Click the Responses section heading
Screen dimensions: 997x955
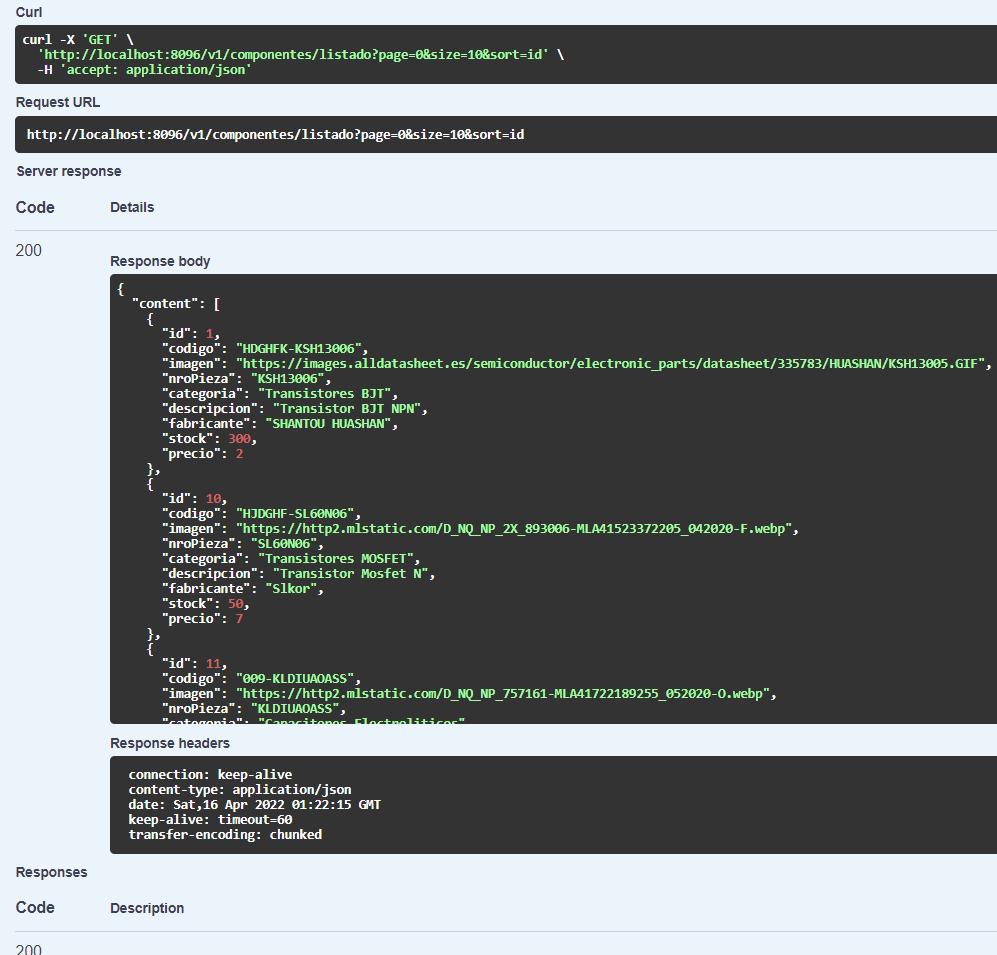point(52,872)
